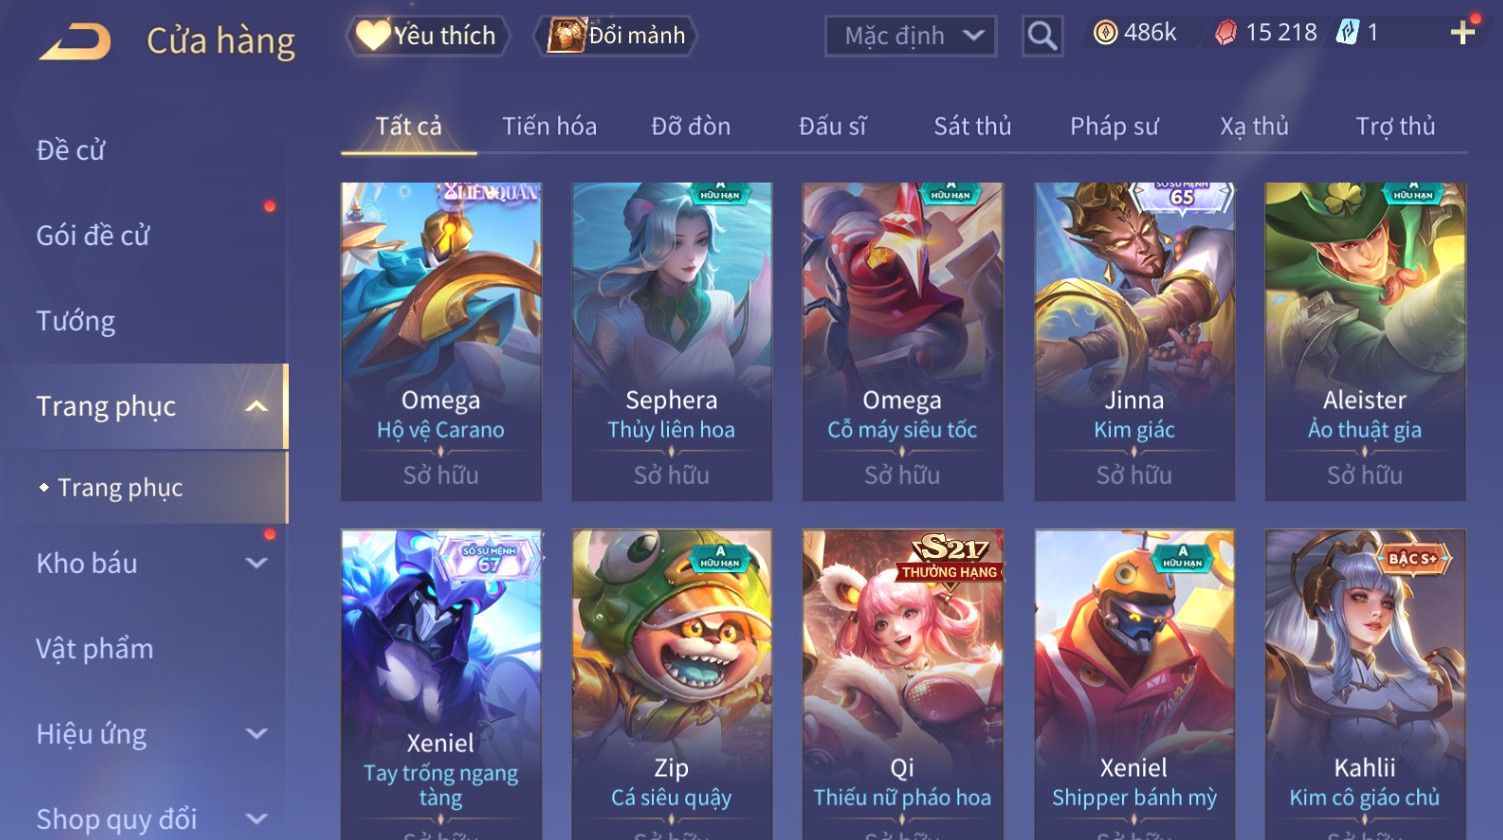1503x840 pixels.
Task: Select the Sát thủ tab
Action: coord(972,126)
